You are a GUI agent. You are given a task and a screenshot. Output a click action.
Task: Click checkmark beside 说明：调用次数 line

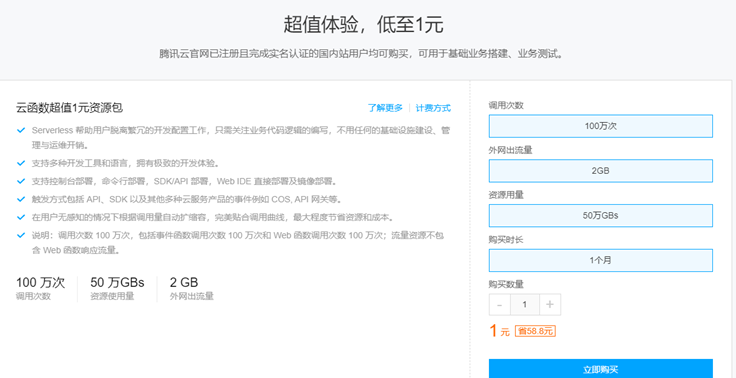click(21, 235)
